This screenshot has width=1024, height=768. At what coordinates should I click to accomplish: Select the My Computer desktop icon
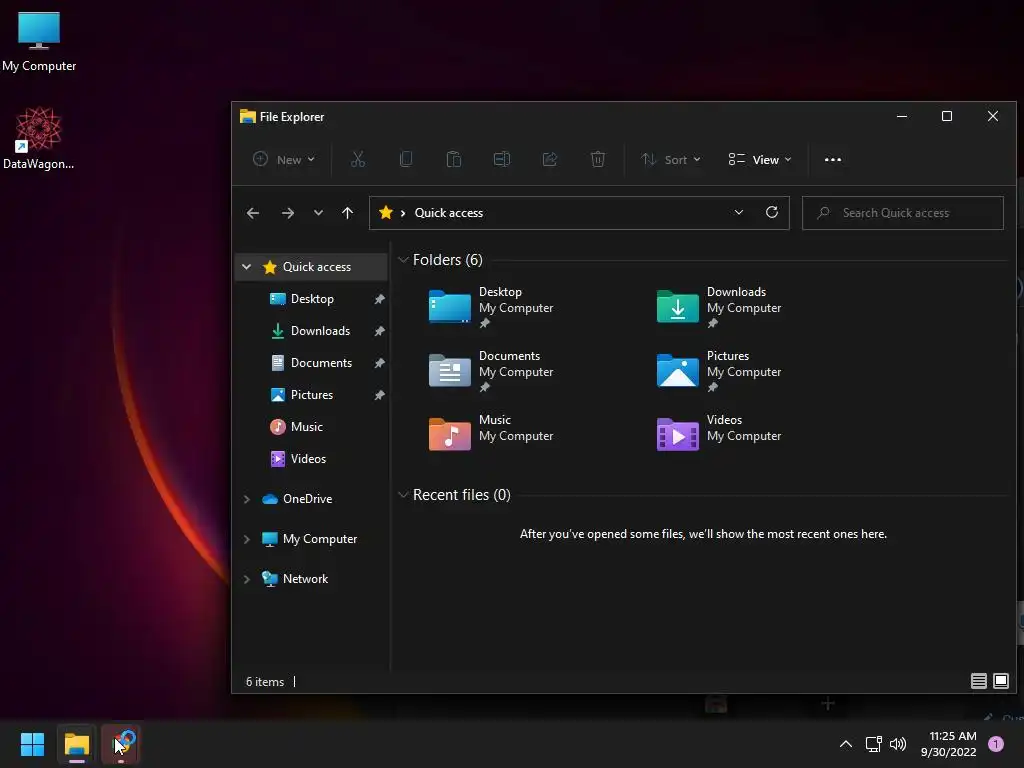click(39, 42)
